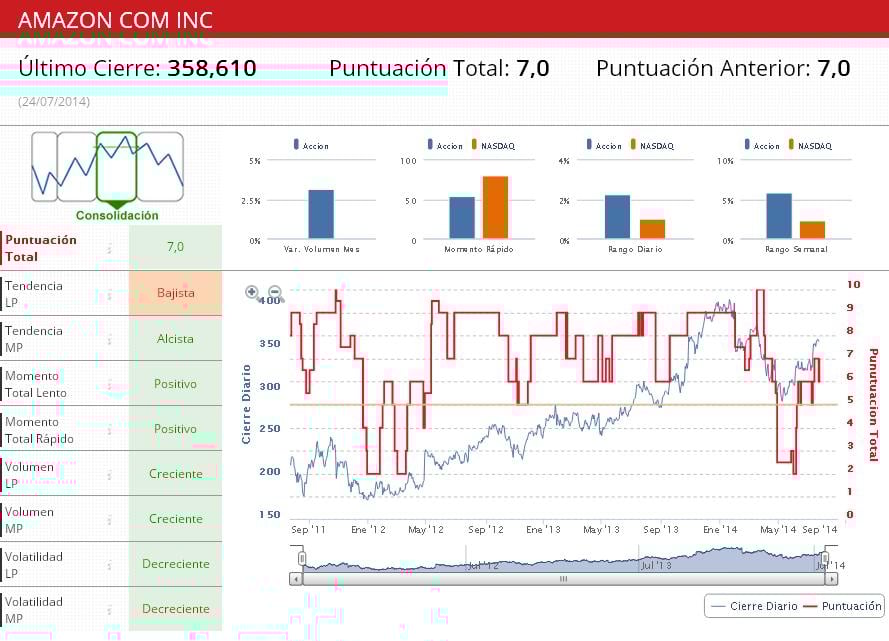
Task: Click the Bajista value cell
Action: point(175,293)
